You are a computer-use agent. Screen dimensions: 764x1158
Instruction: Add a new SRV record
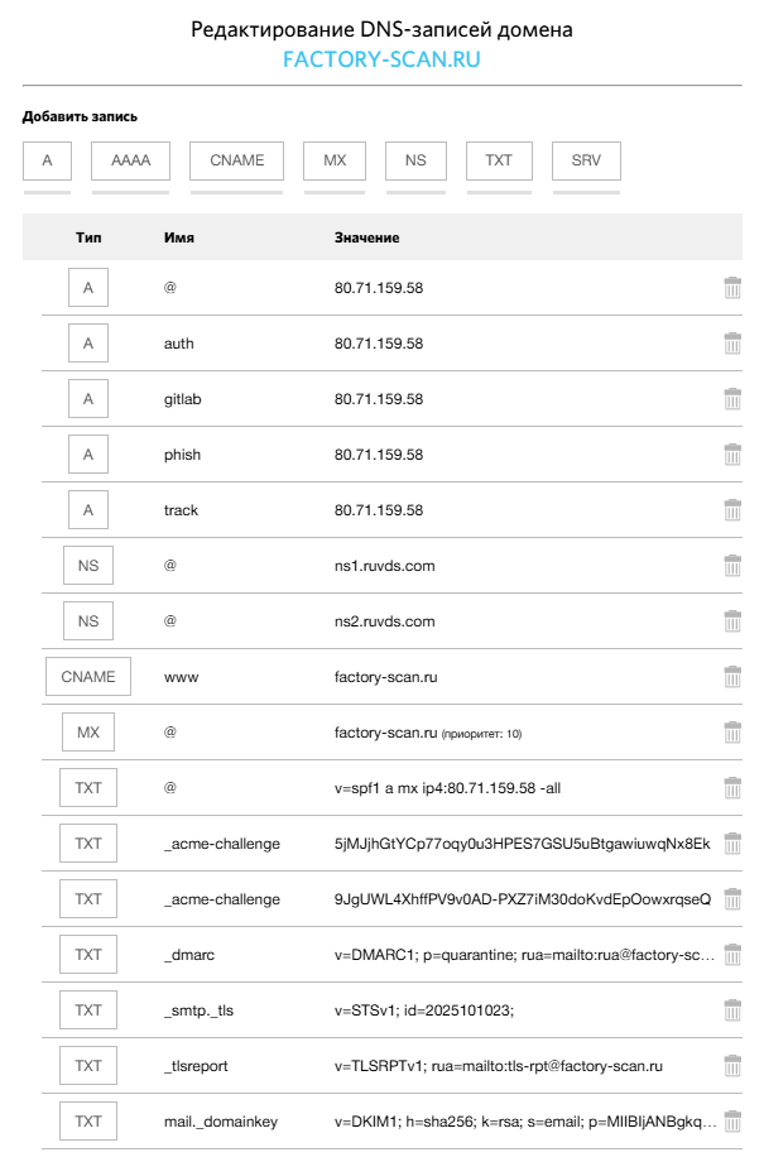586,161
